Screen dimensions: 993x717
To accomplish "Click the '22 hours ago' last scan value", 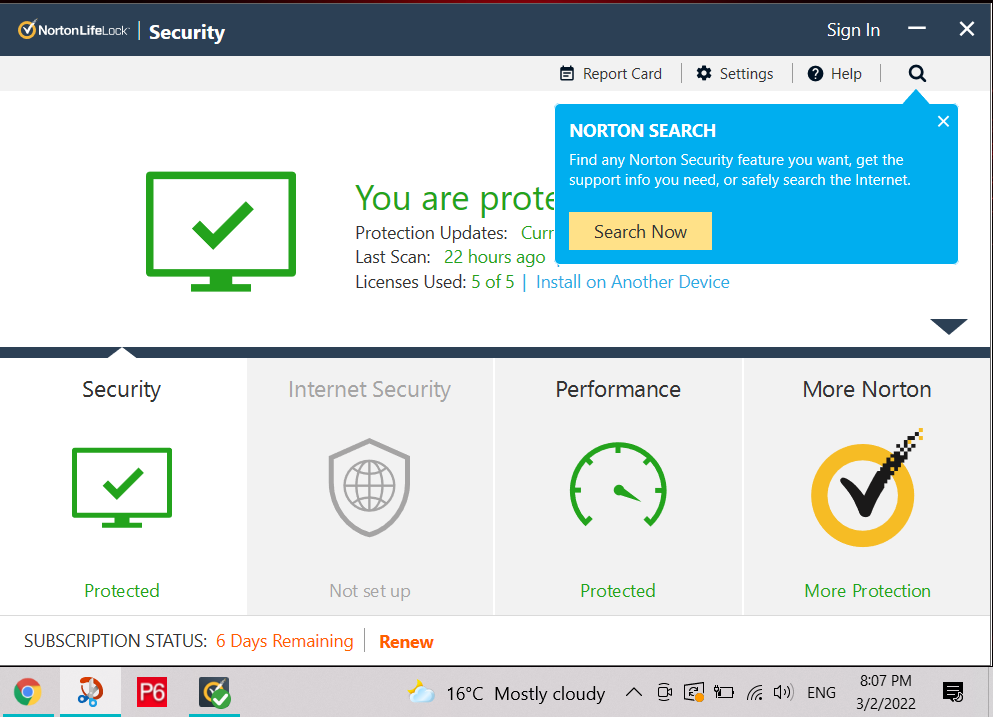I will click(495, 257).
